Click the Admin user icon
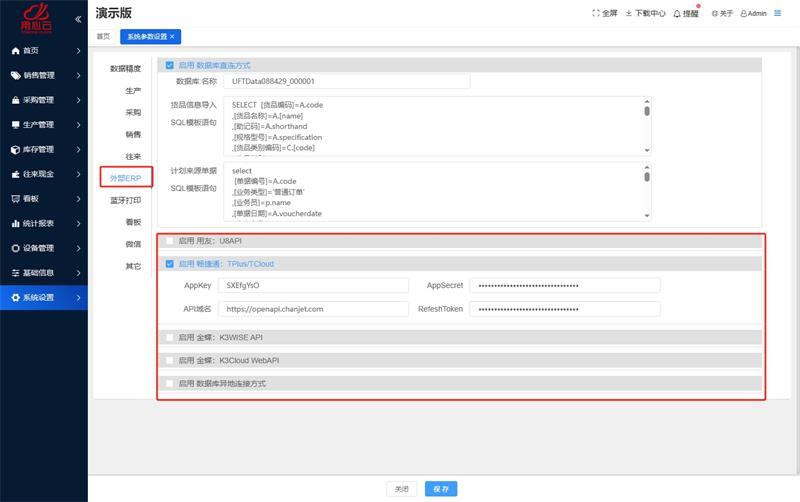 742,14
